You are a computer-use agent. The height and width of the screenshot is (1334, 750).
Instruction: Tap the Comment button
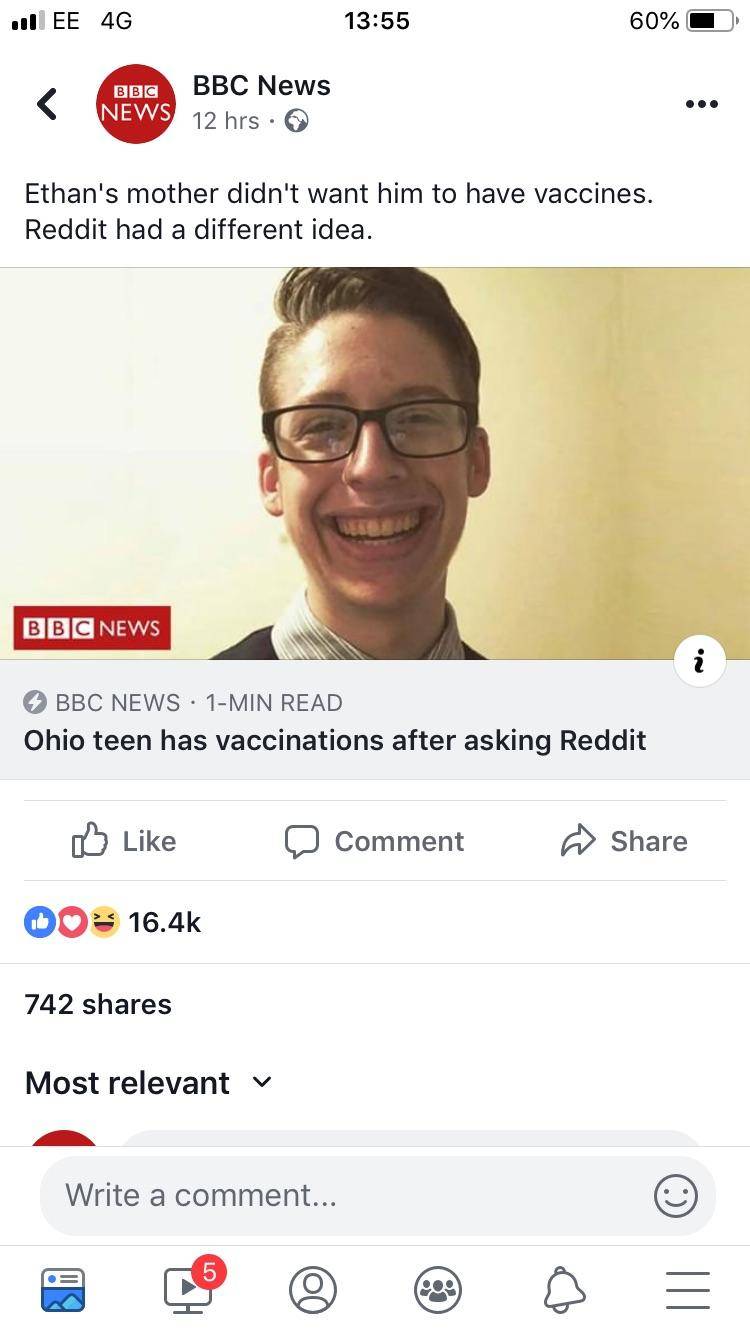(x=374, y=841)
